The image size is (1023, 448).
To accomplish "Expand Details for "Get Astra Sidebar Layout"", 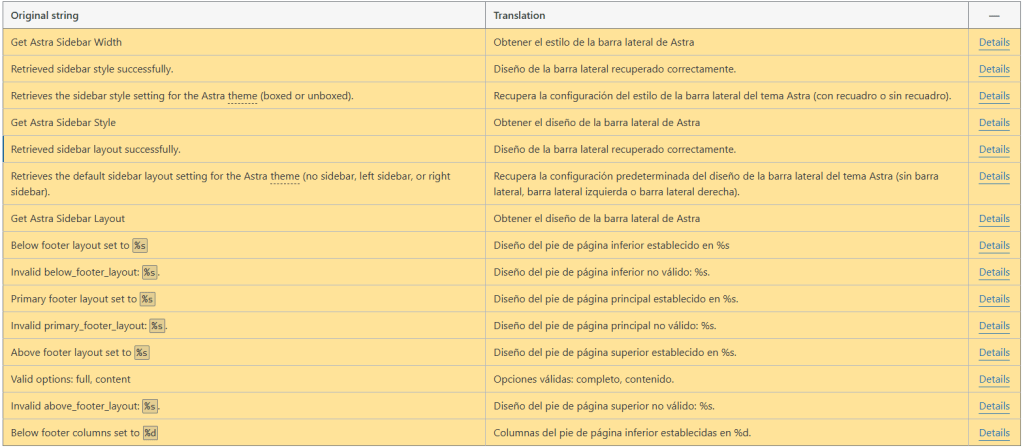I will 993,218.
